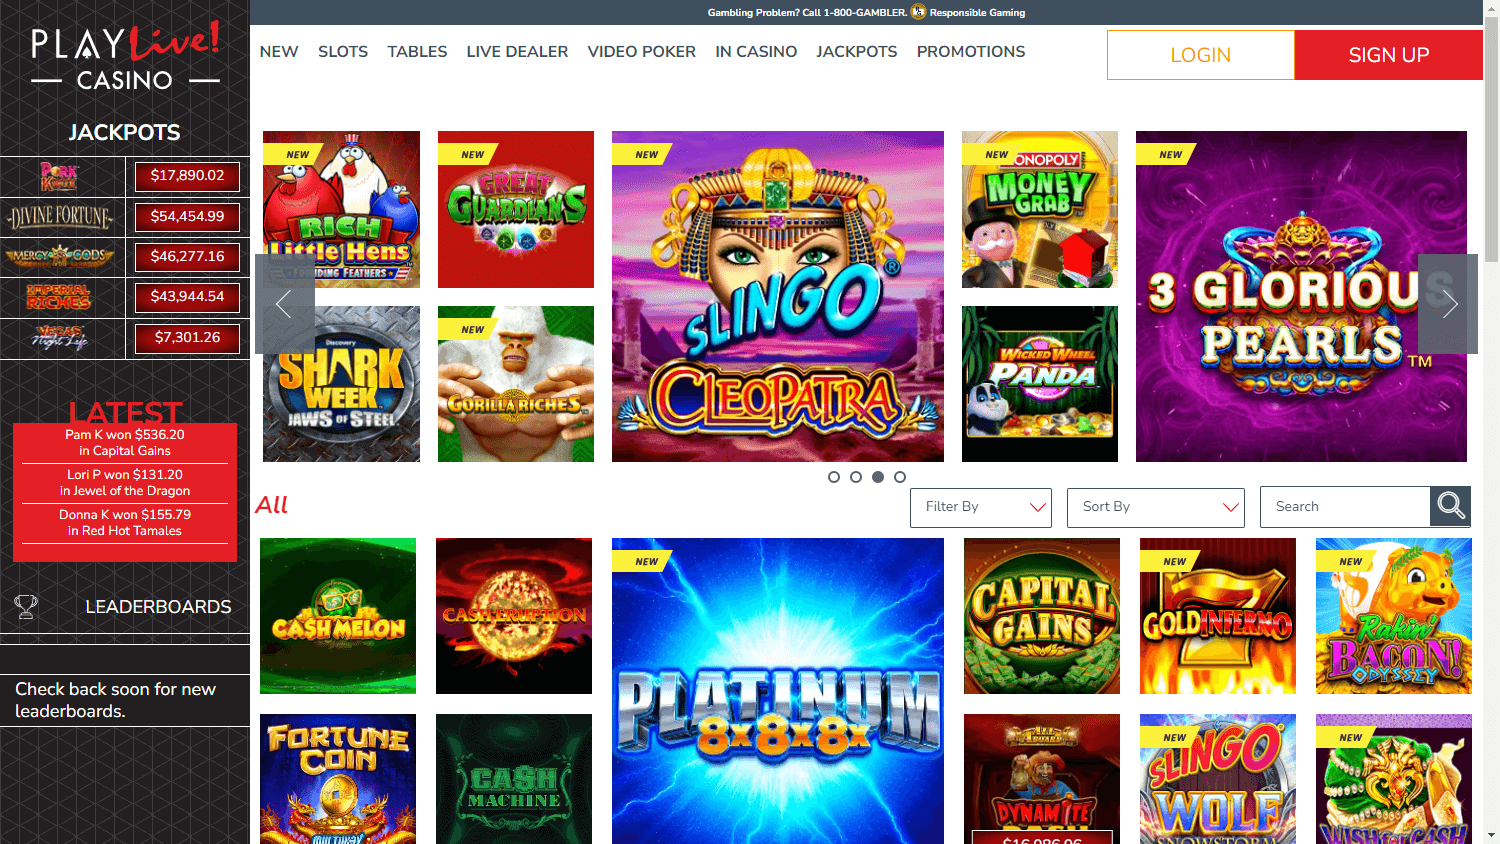
Task: Click the SIGN UP button
Action: tap(1389, 55)
